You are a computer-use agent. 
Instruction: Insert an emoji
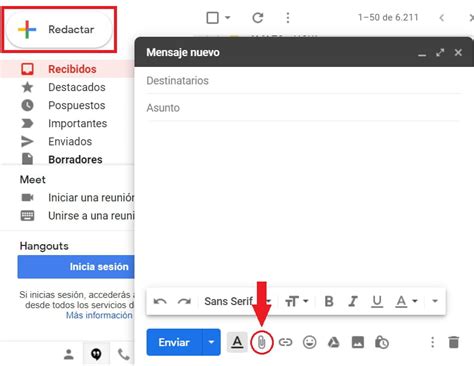(309, 342)
